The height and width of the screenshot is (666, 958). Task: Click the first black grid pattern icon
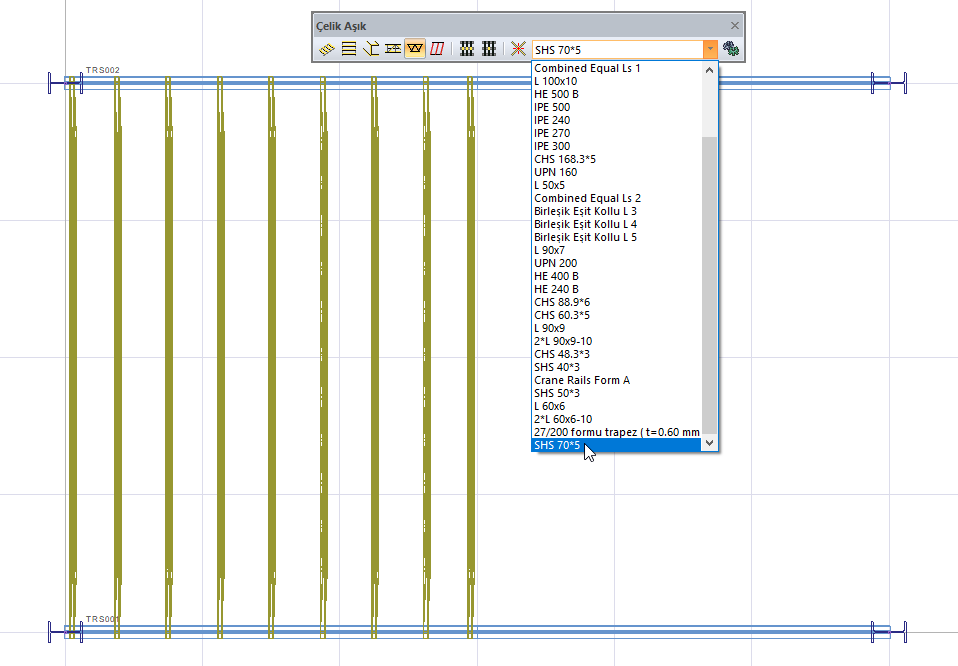point(467,48)
